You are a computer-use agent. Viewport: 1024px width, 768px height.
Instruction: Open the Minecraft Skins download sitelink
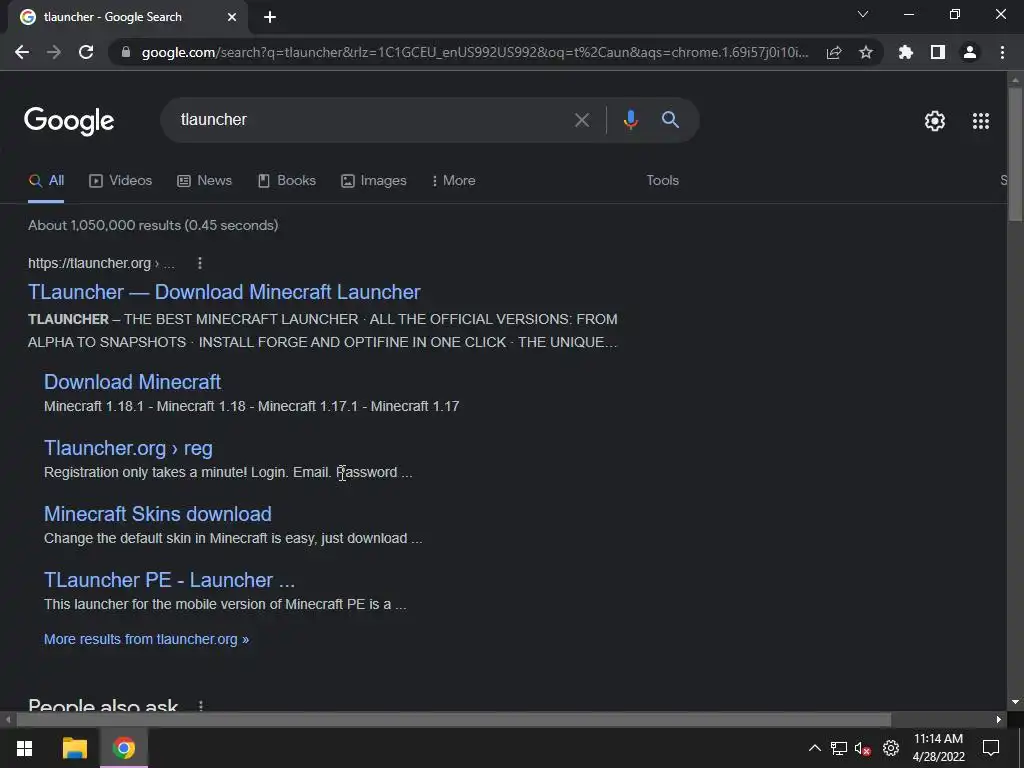click(x=157, y=514)
